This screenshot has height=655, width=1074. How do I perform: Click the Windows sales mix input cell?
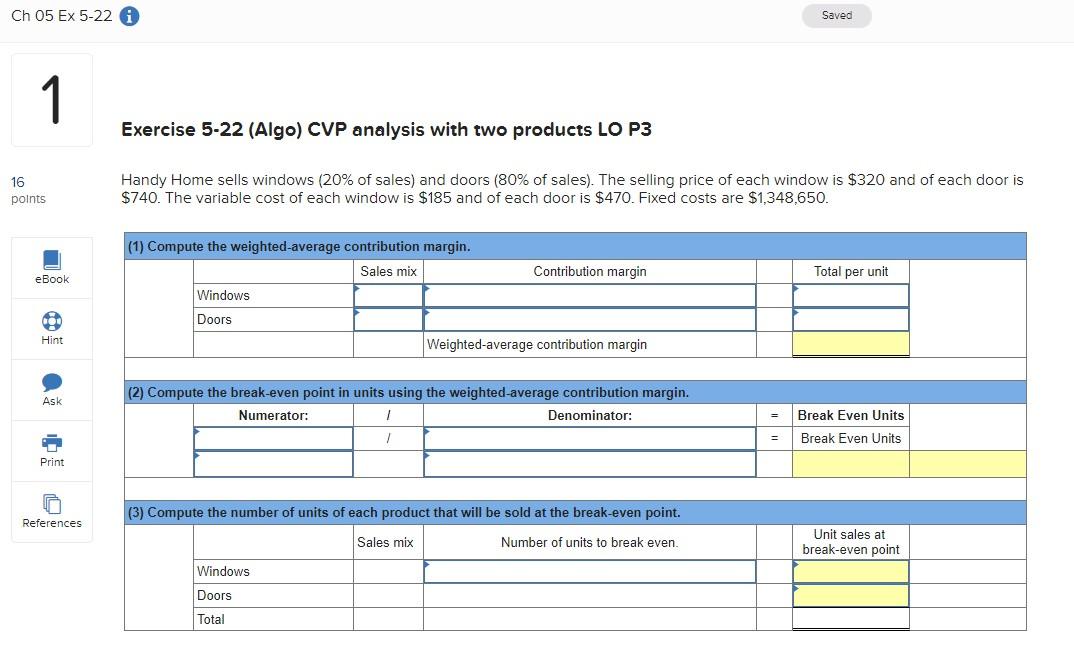pyautogui.click(x=388, y=295)
